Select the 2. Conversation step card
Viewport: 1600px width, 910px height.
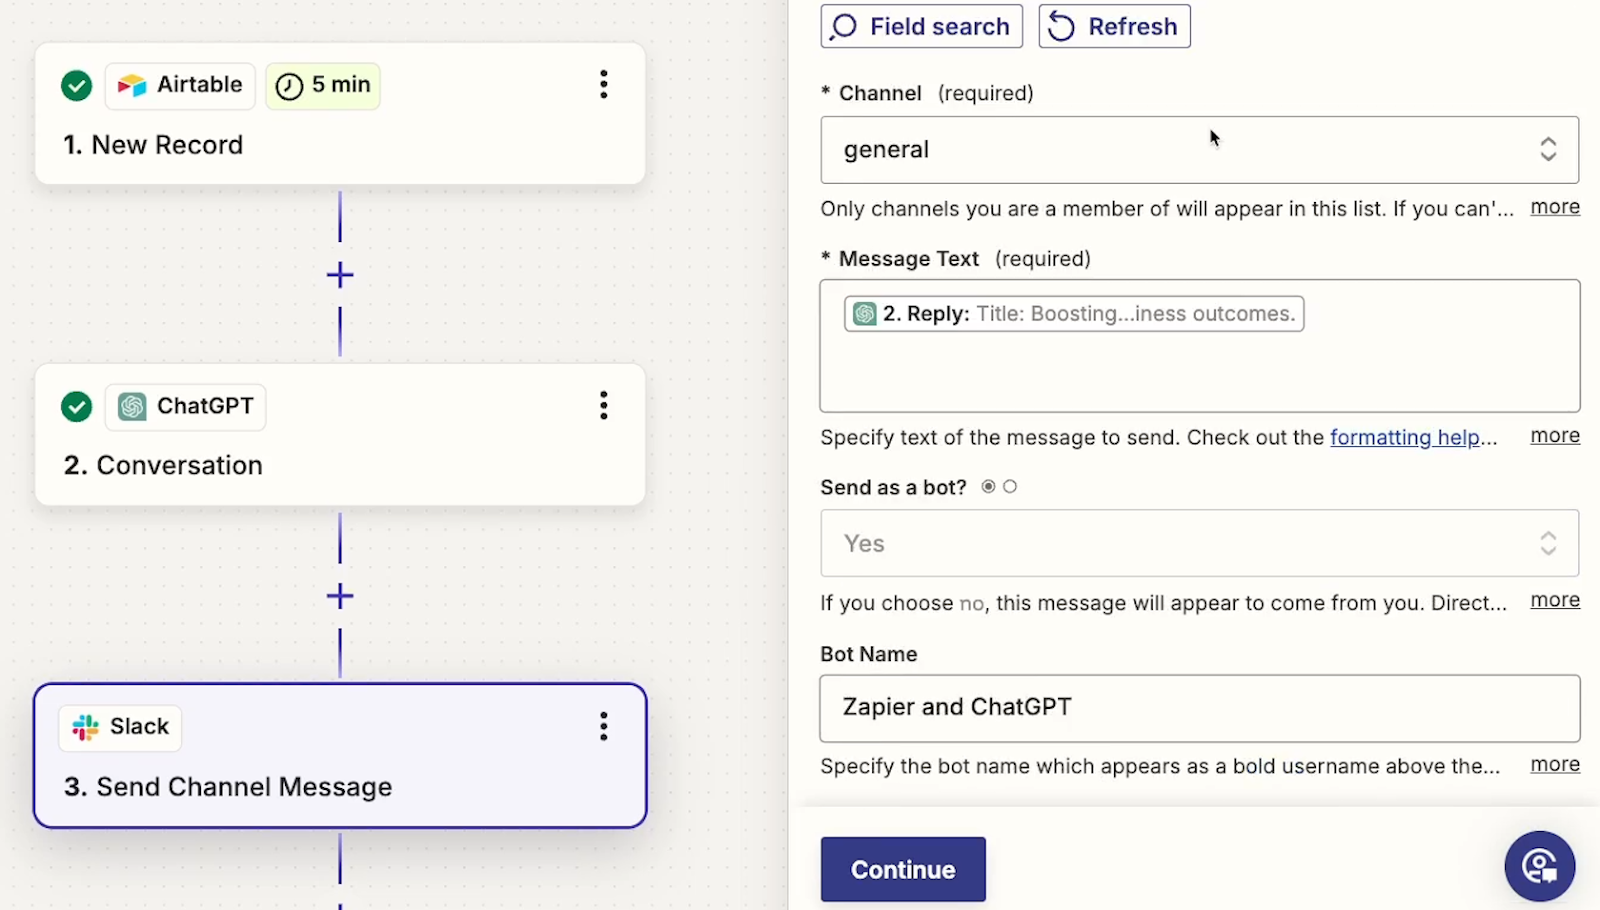[x=340, y=434]
